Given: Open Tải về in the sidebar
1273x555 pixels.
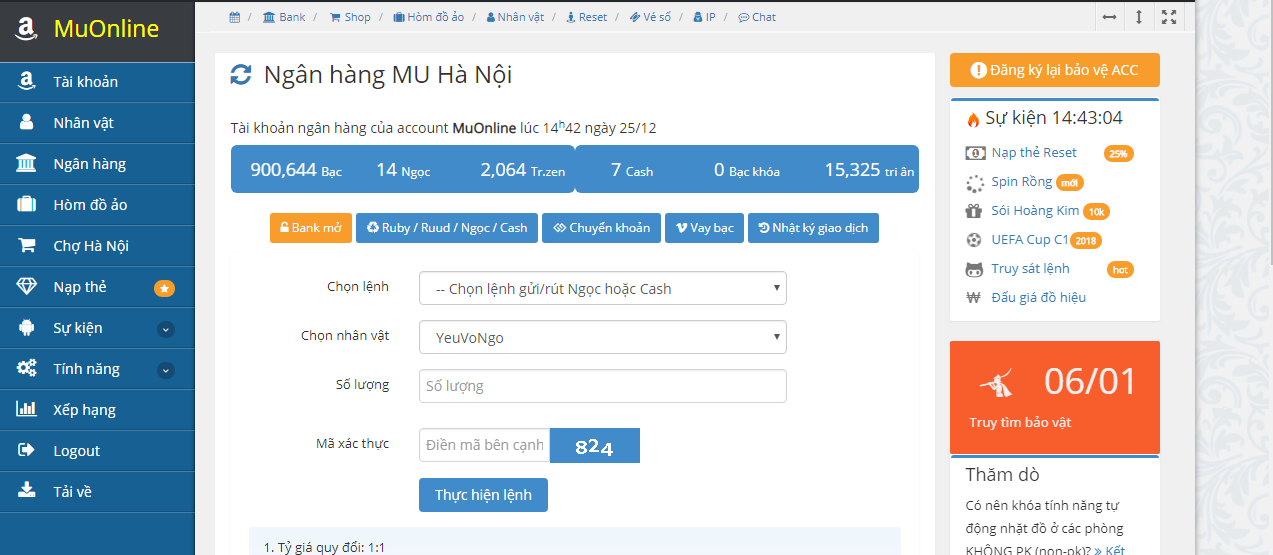Looking at the screenshot, I should [97, 492].
